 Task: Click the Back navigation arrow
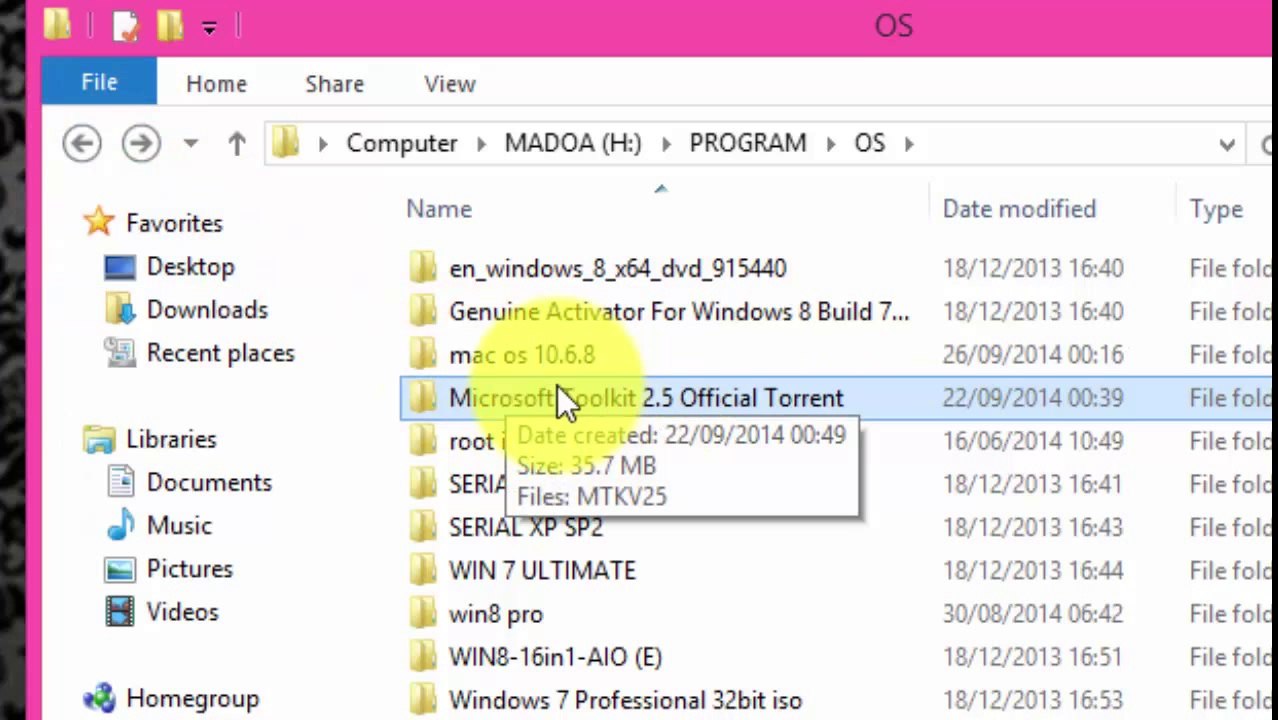(x=82, y=143)
